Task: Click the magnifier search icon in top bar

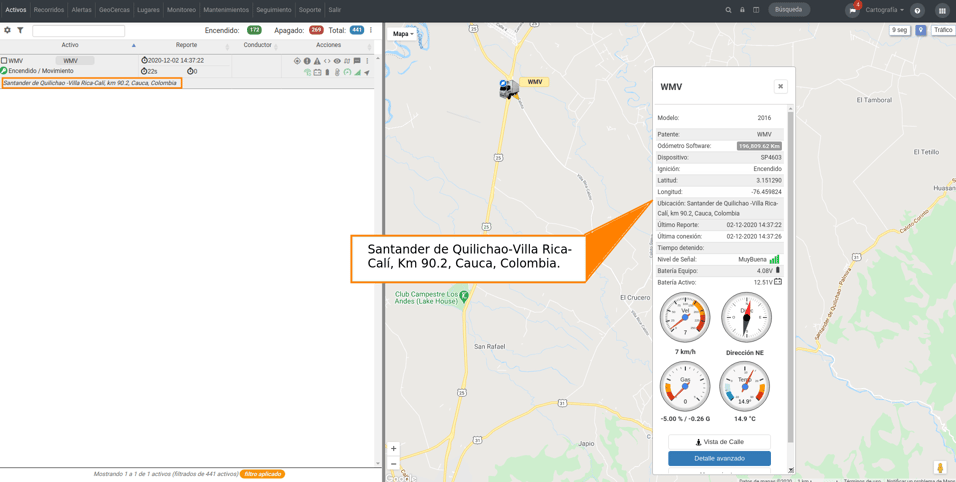Action: 728,10
